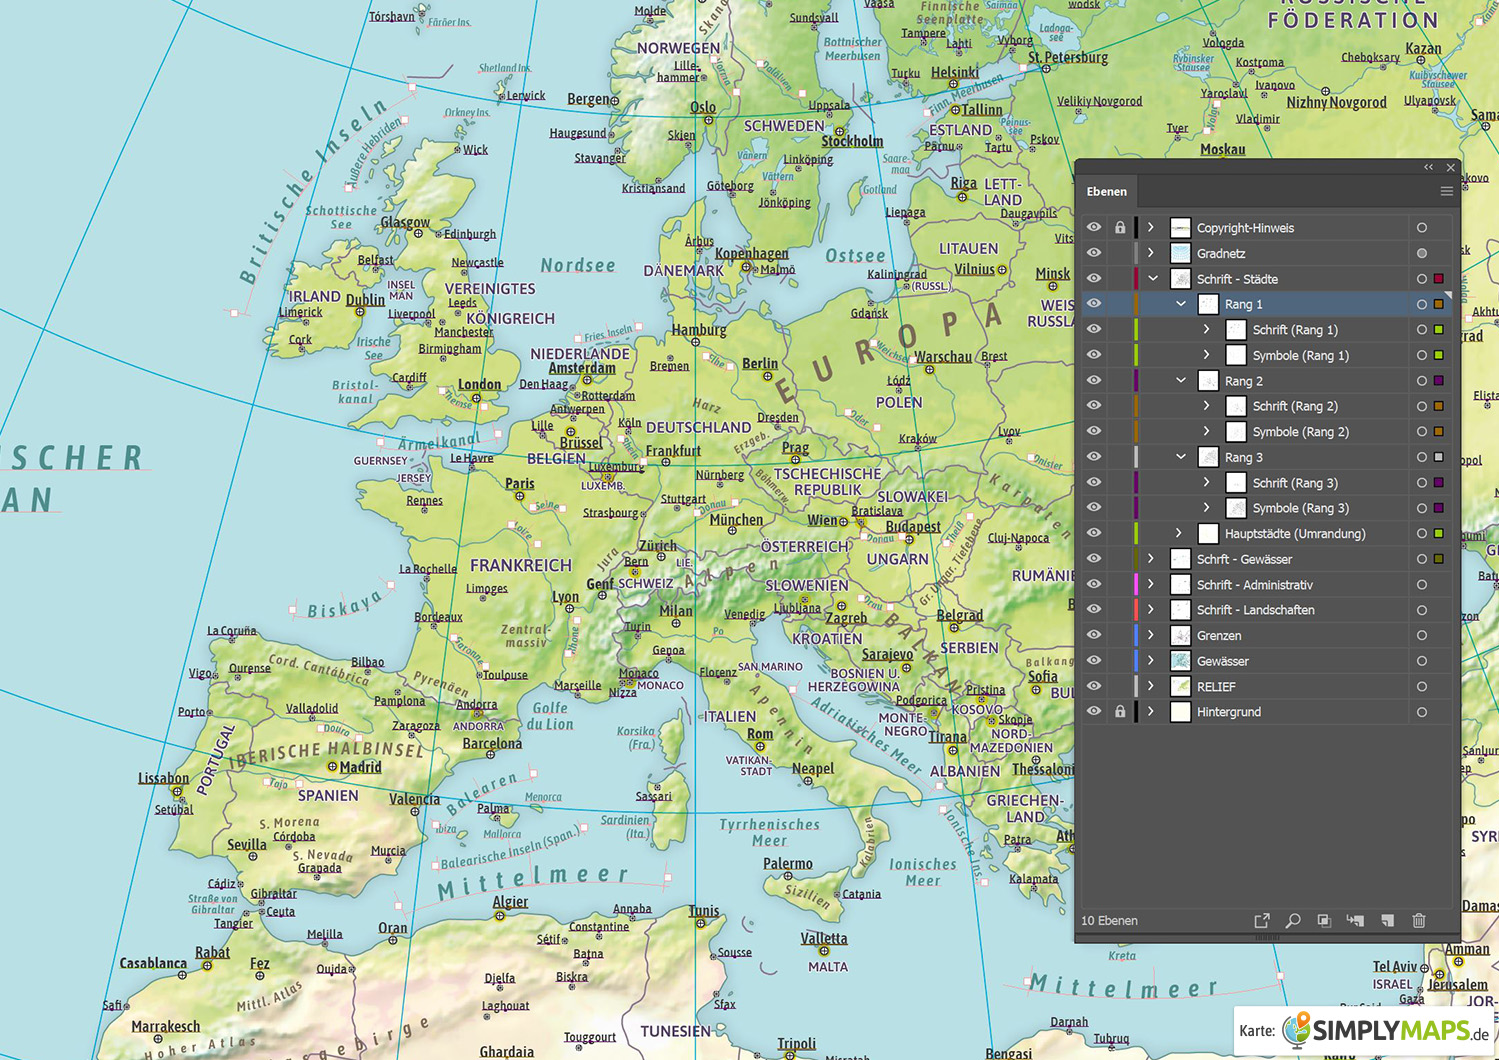
Task: Expand Hauptstädte (Umrandung) sublayer
Action: click(1179, 534)
